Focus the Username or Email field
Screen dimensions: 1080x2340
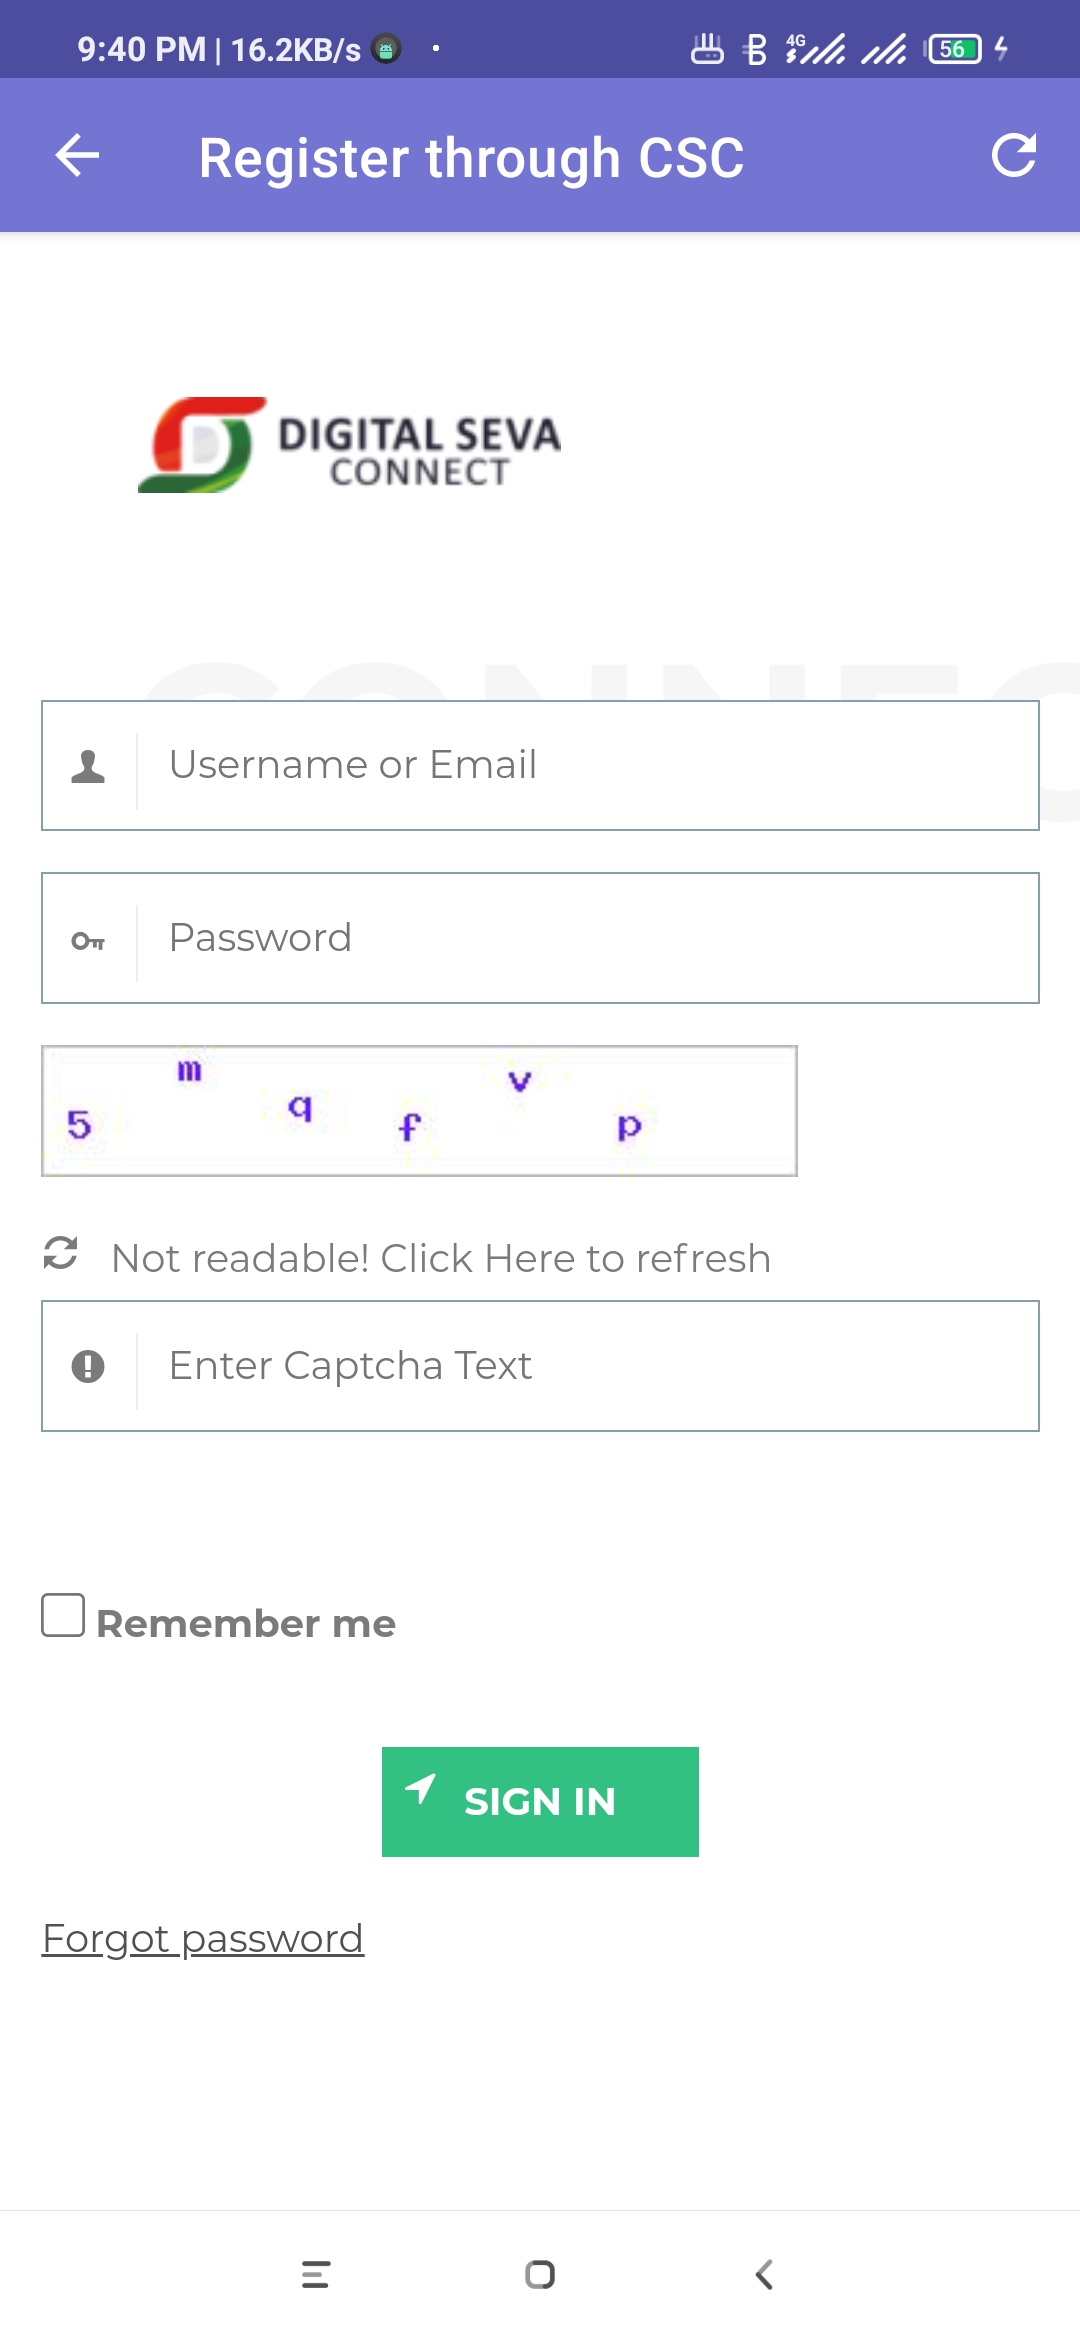click(x=540, y=766)
